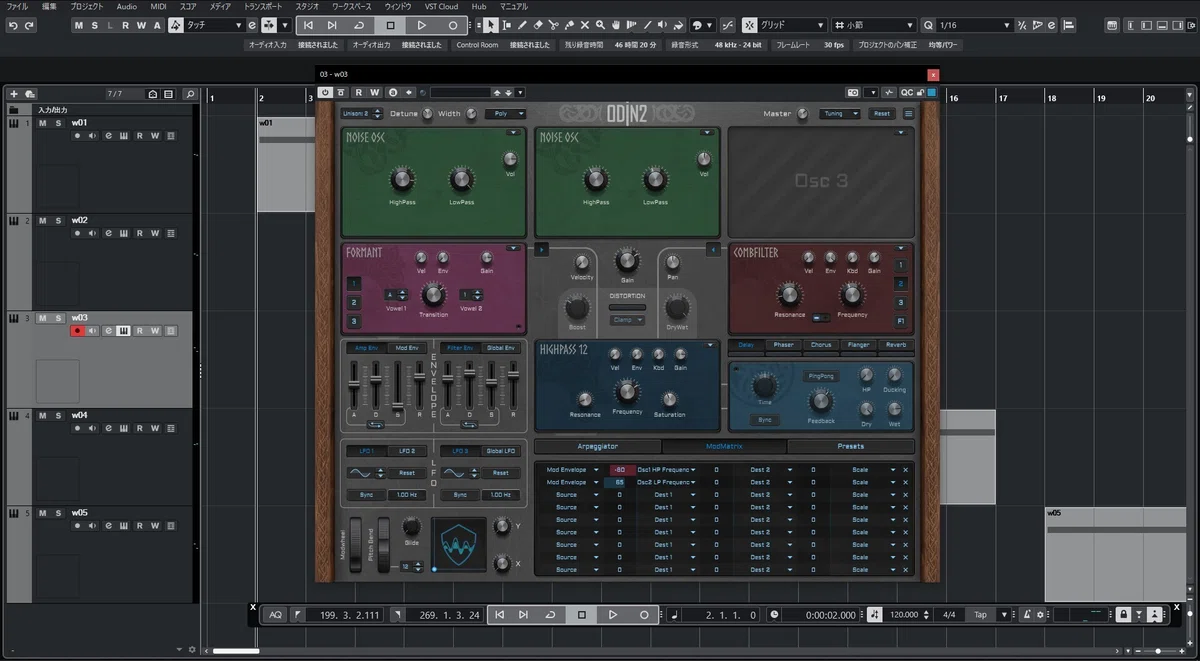Select the Chorus effect tab
The image size is (1200, 661).
tap(821, 345)
